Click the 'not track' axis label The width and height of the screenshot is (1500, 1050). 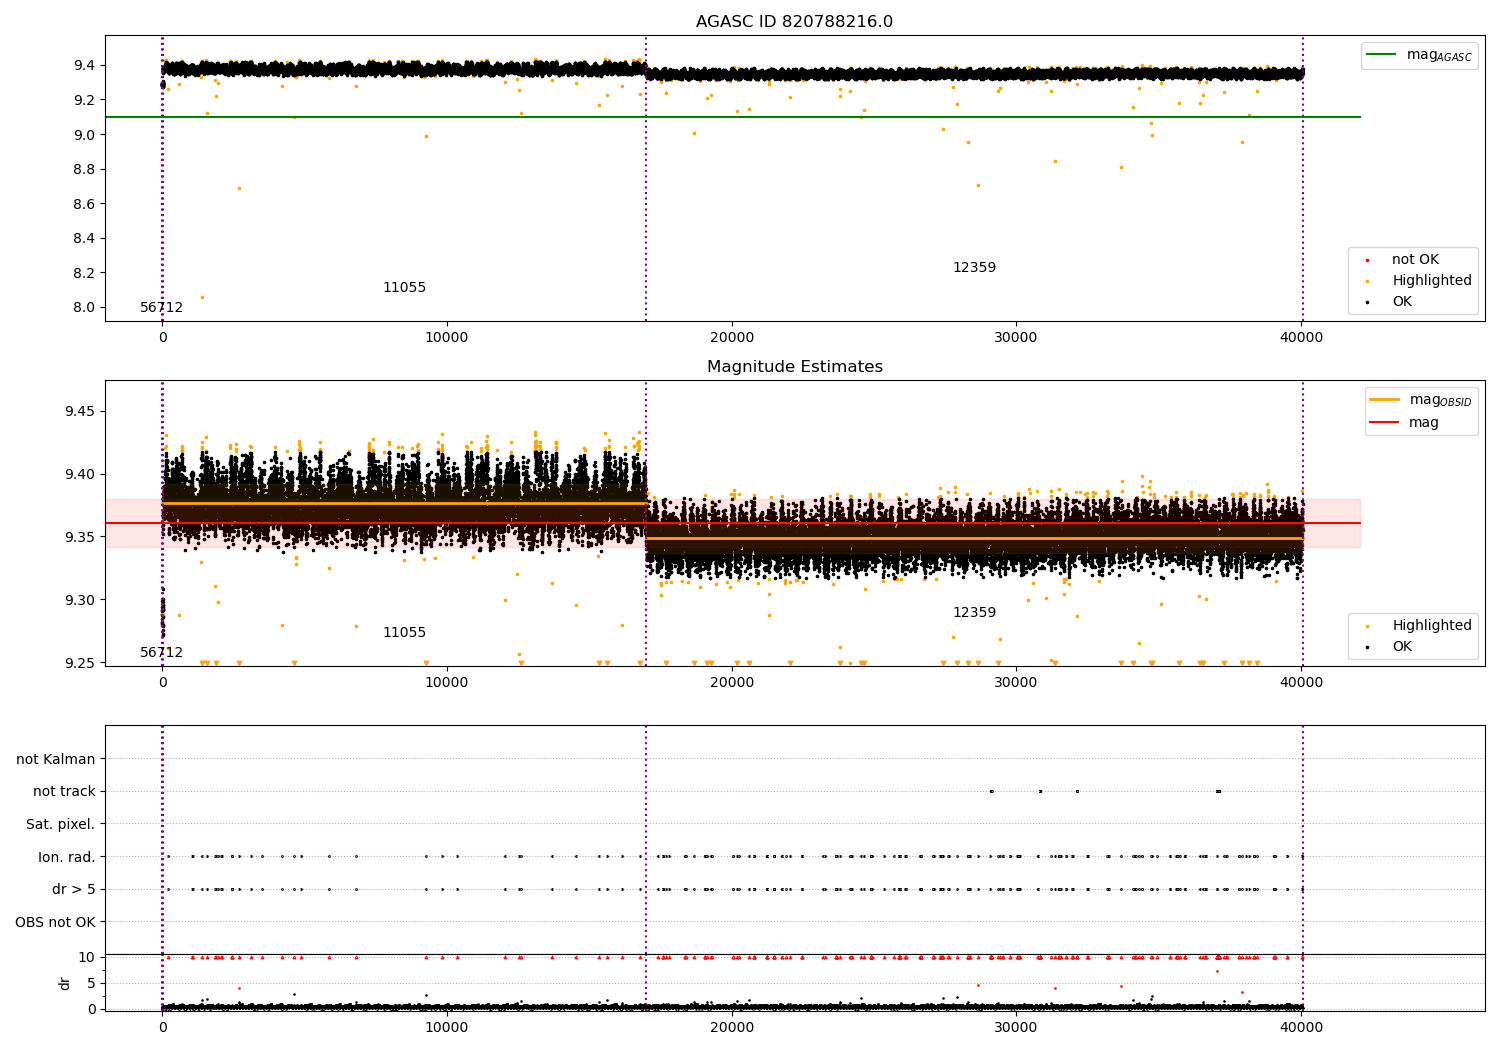click(64, 792)
